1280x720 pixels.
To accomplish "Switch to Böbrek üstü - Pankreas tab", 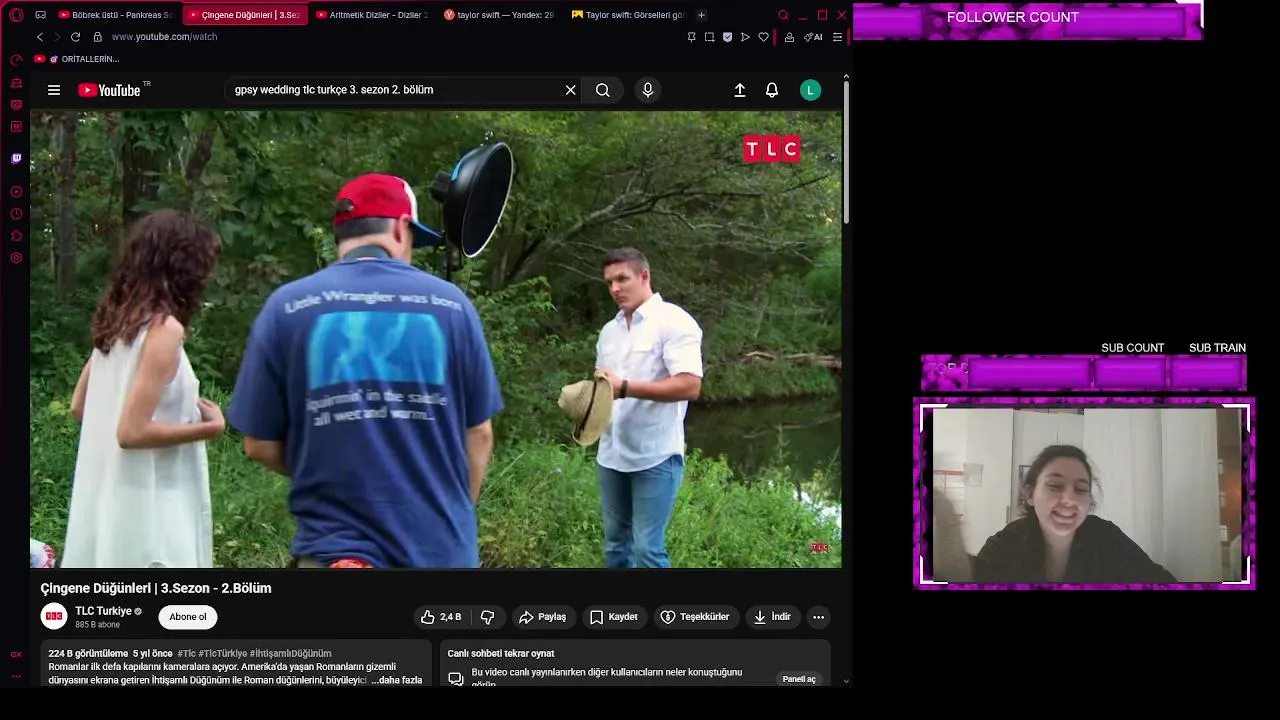I will 115,15.
